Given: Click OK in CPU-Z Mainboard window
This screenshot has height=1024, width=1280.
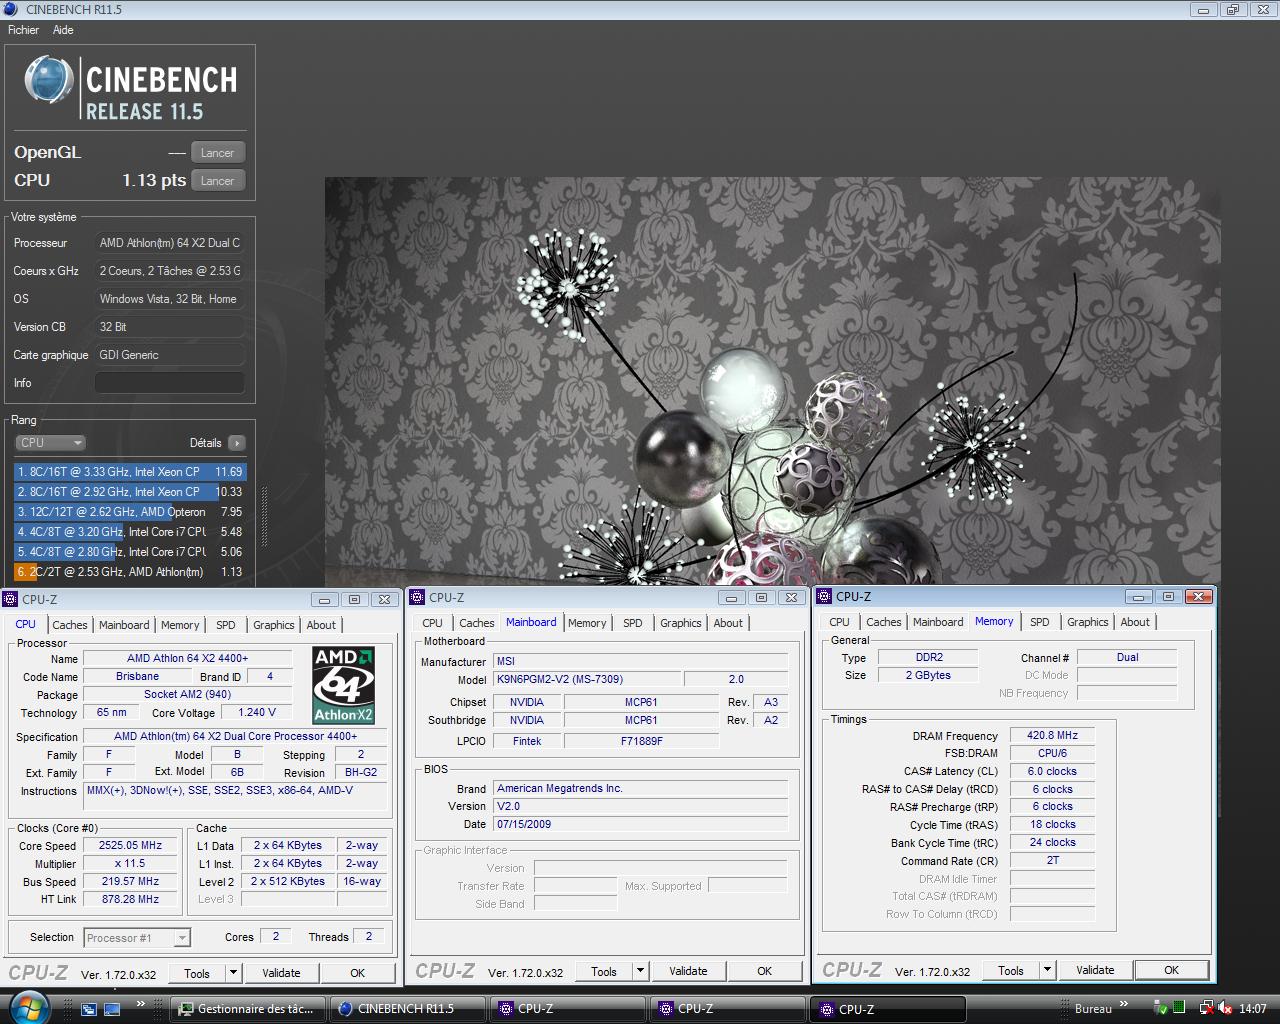Looking at the screenshot, I should pos(764,971).
